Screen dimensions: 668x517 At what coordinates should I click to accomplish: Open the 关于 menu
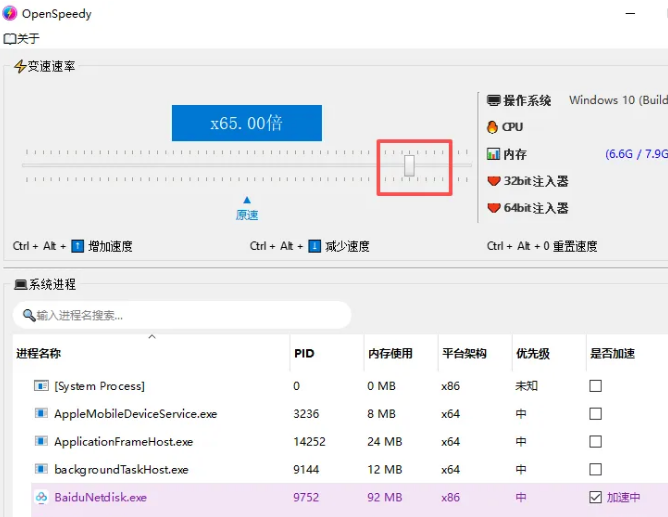tap(21, 39)
